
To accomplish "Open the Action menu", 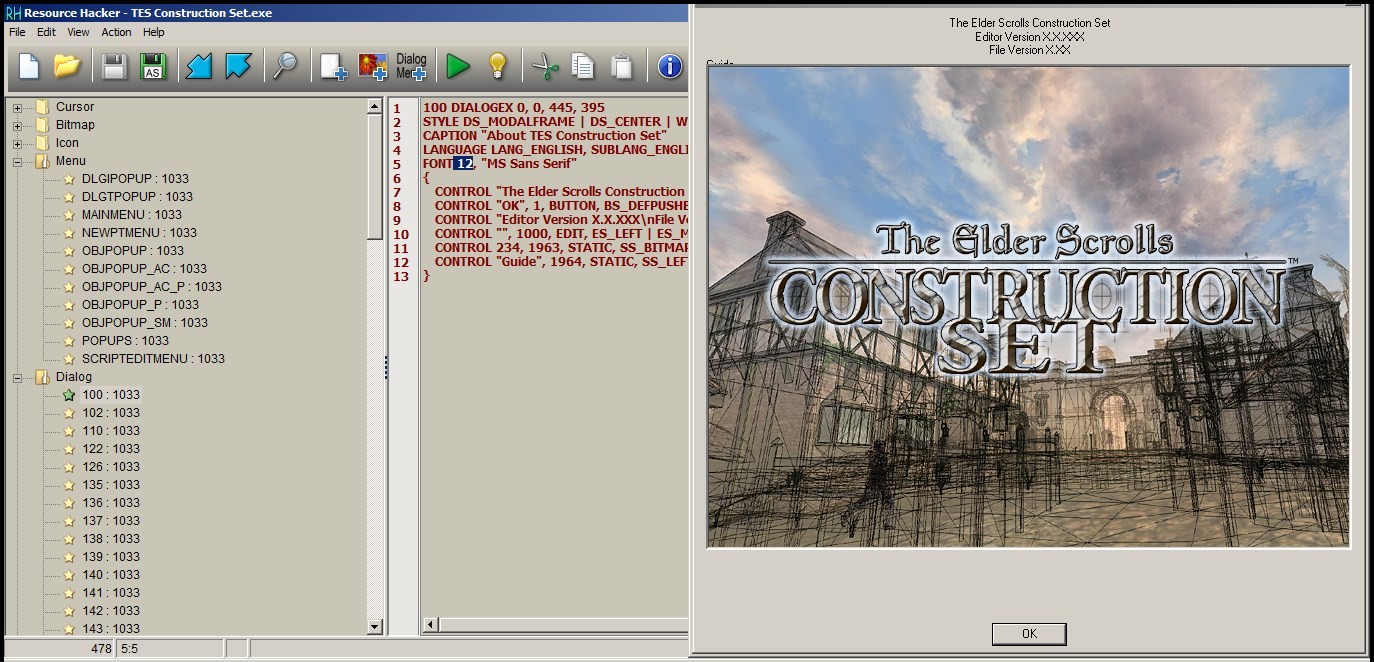I will pyautogui.click(x=116, y=32).
